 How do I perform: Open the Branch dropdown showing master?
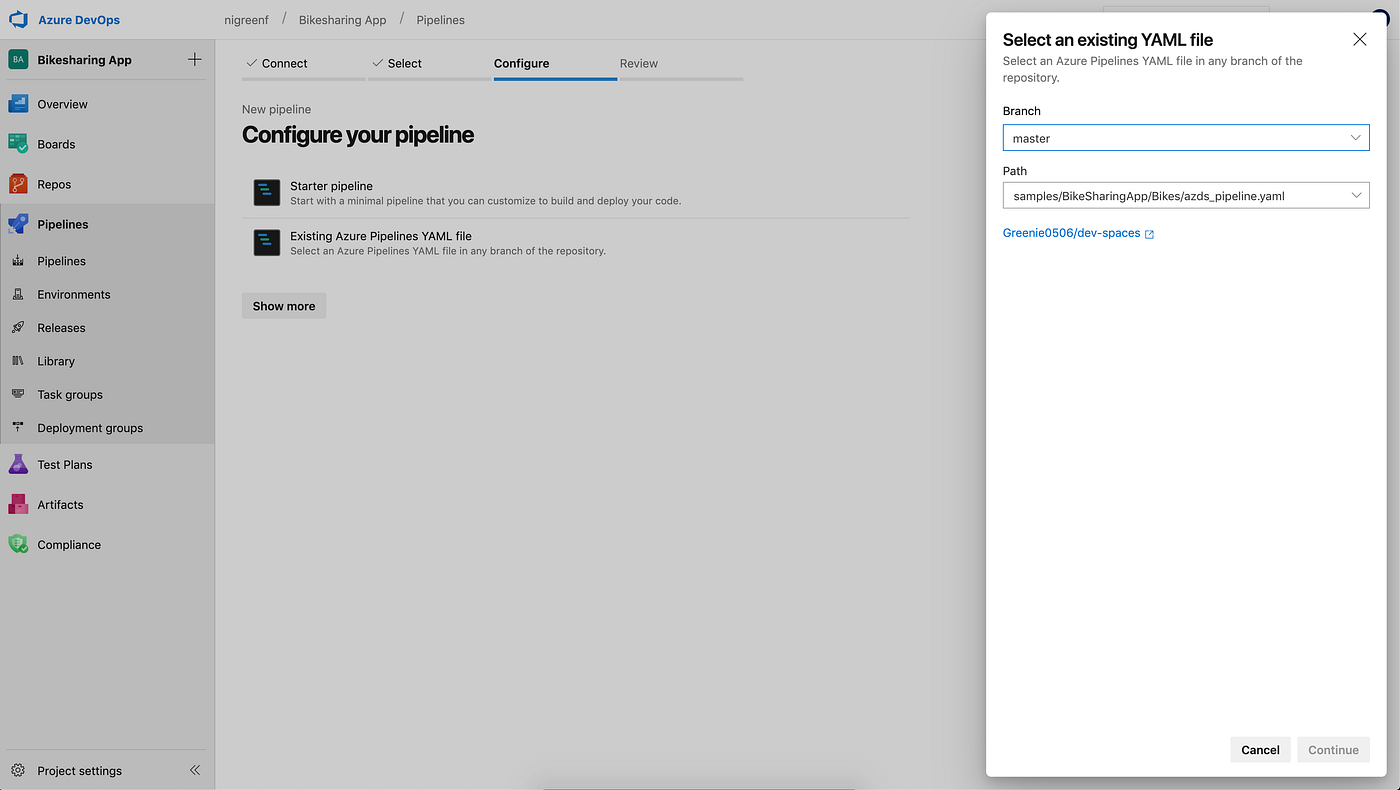[1185, 137]
